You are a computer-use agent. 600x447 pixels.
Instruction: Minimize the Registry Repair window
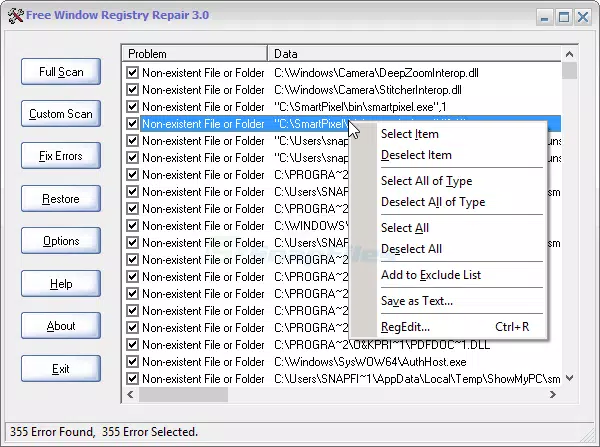click(545, 17)
